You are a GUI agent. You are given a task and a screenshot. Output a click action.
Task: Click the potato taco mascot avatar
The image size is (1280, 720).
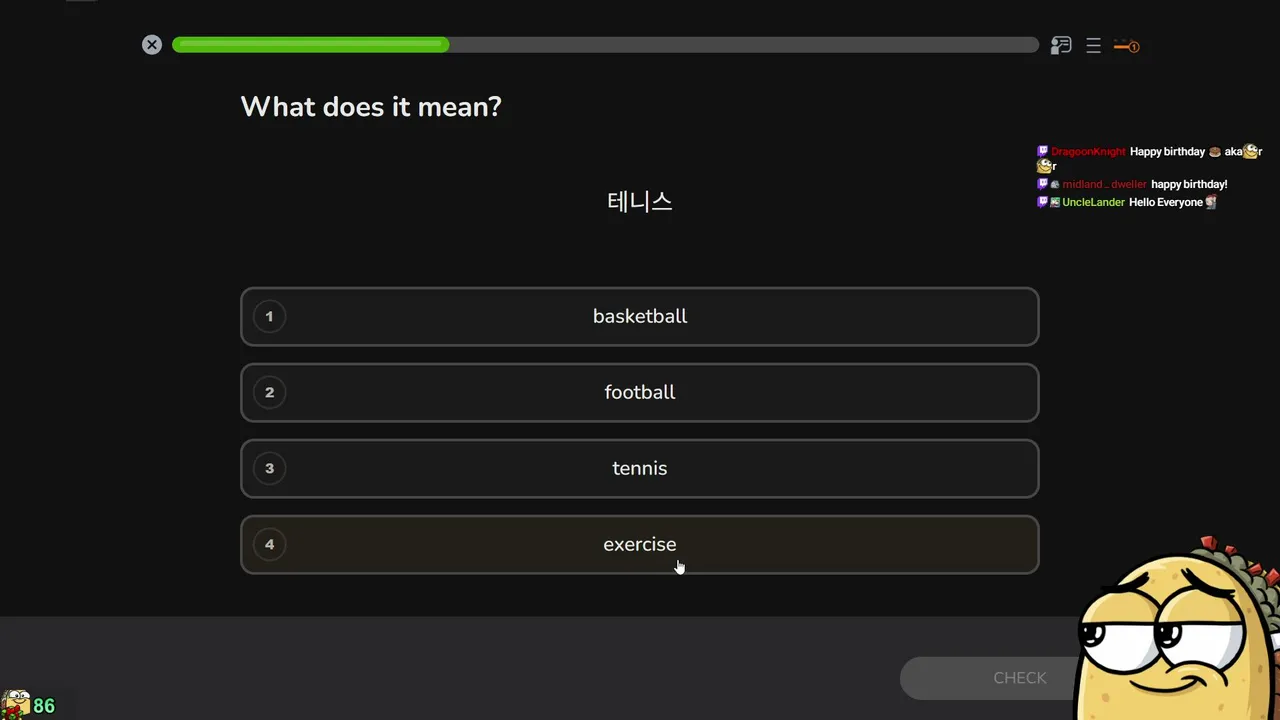pyautogui.click(x=1178, y=630)
